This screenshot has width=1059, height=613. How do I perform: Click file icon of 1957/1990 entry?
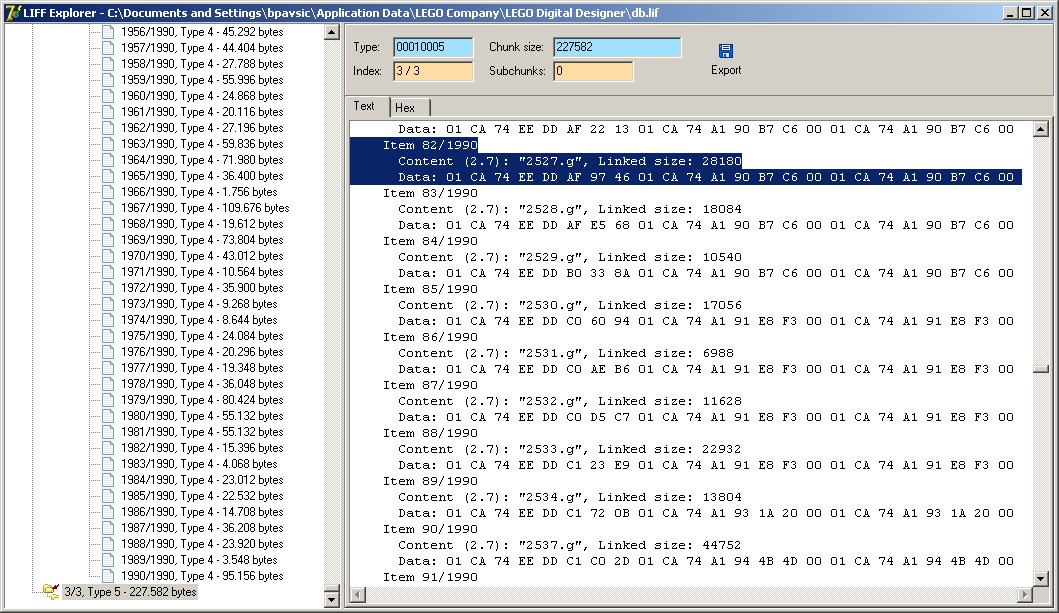point(108,48)
